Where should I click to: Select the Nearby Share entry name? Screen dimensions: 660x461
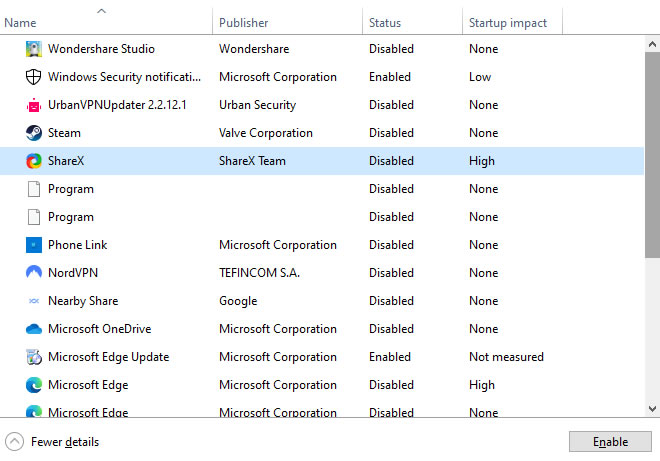tap(83, 301)
